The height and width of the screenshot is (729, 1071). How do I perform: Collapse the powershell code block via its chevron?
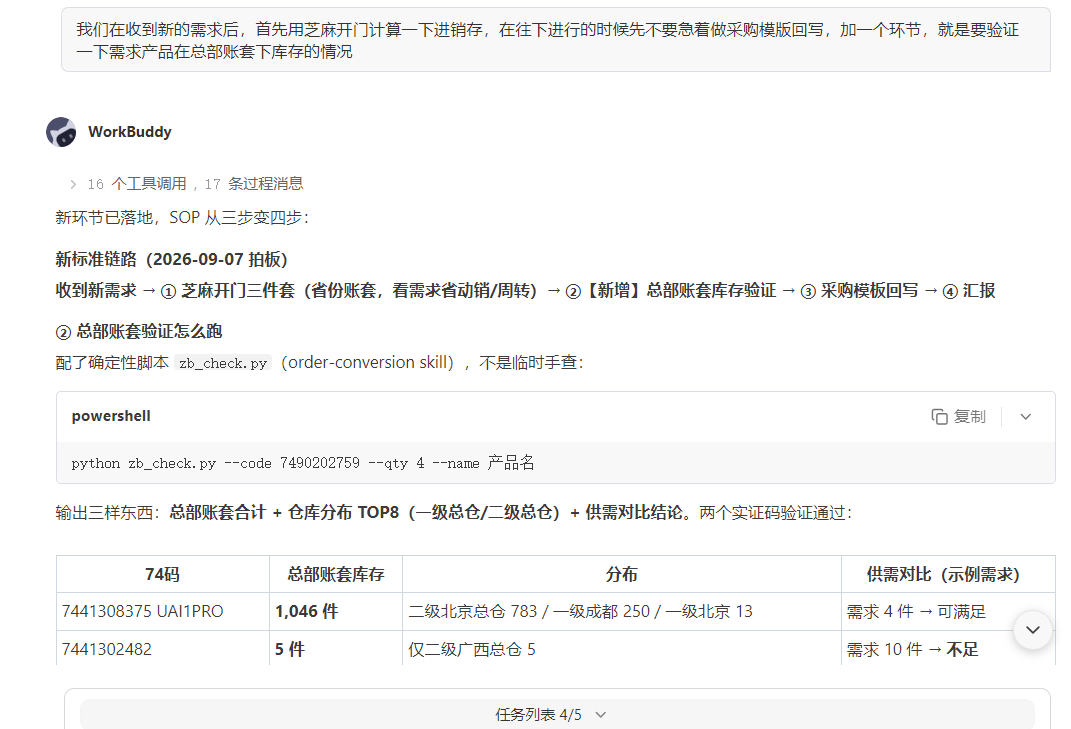pos(1025,417)
